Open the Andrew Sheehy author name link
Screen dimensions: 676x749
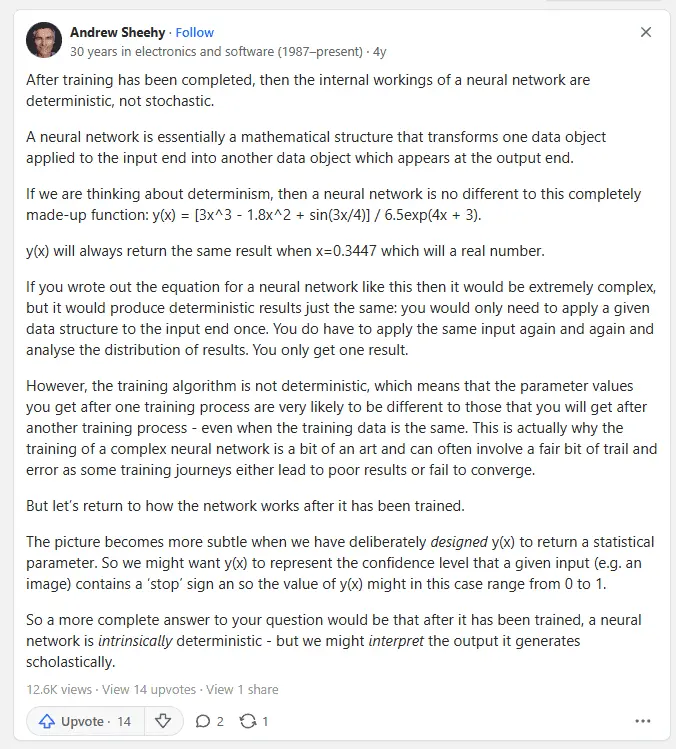[x=116, y=32]
